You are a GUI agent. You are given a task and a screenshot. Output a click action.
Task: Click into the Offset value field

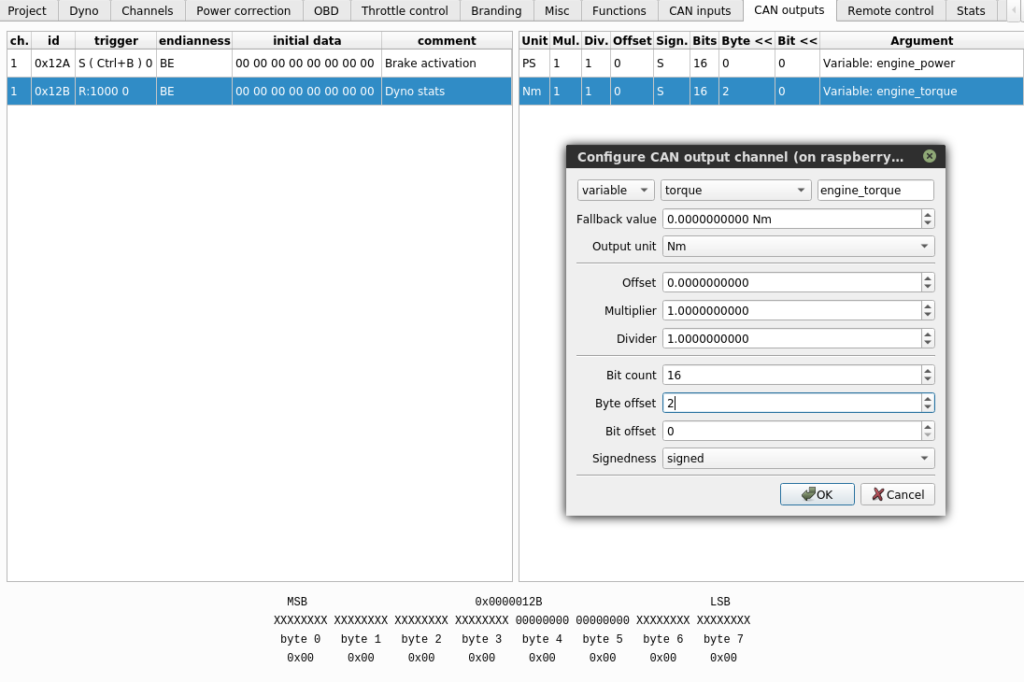(x=792, y=282)
